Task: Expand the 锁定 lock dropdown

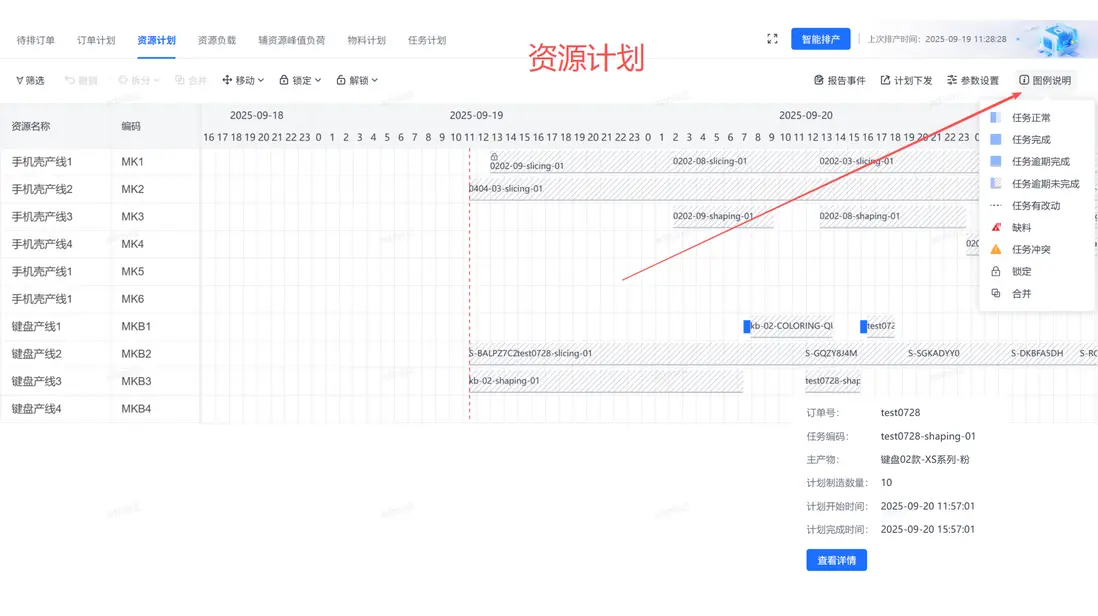Action: point(300,80)
